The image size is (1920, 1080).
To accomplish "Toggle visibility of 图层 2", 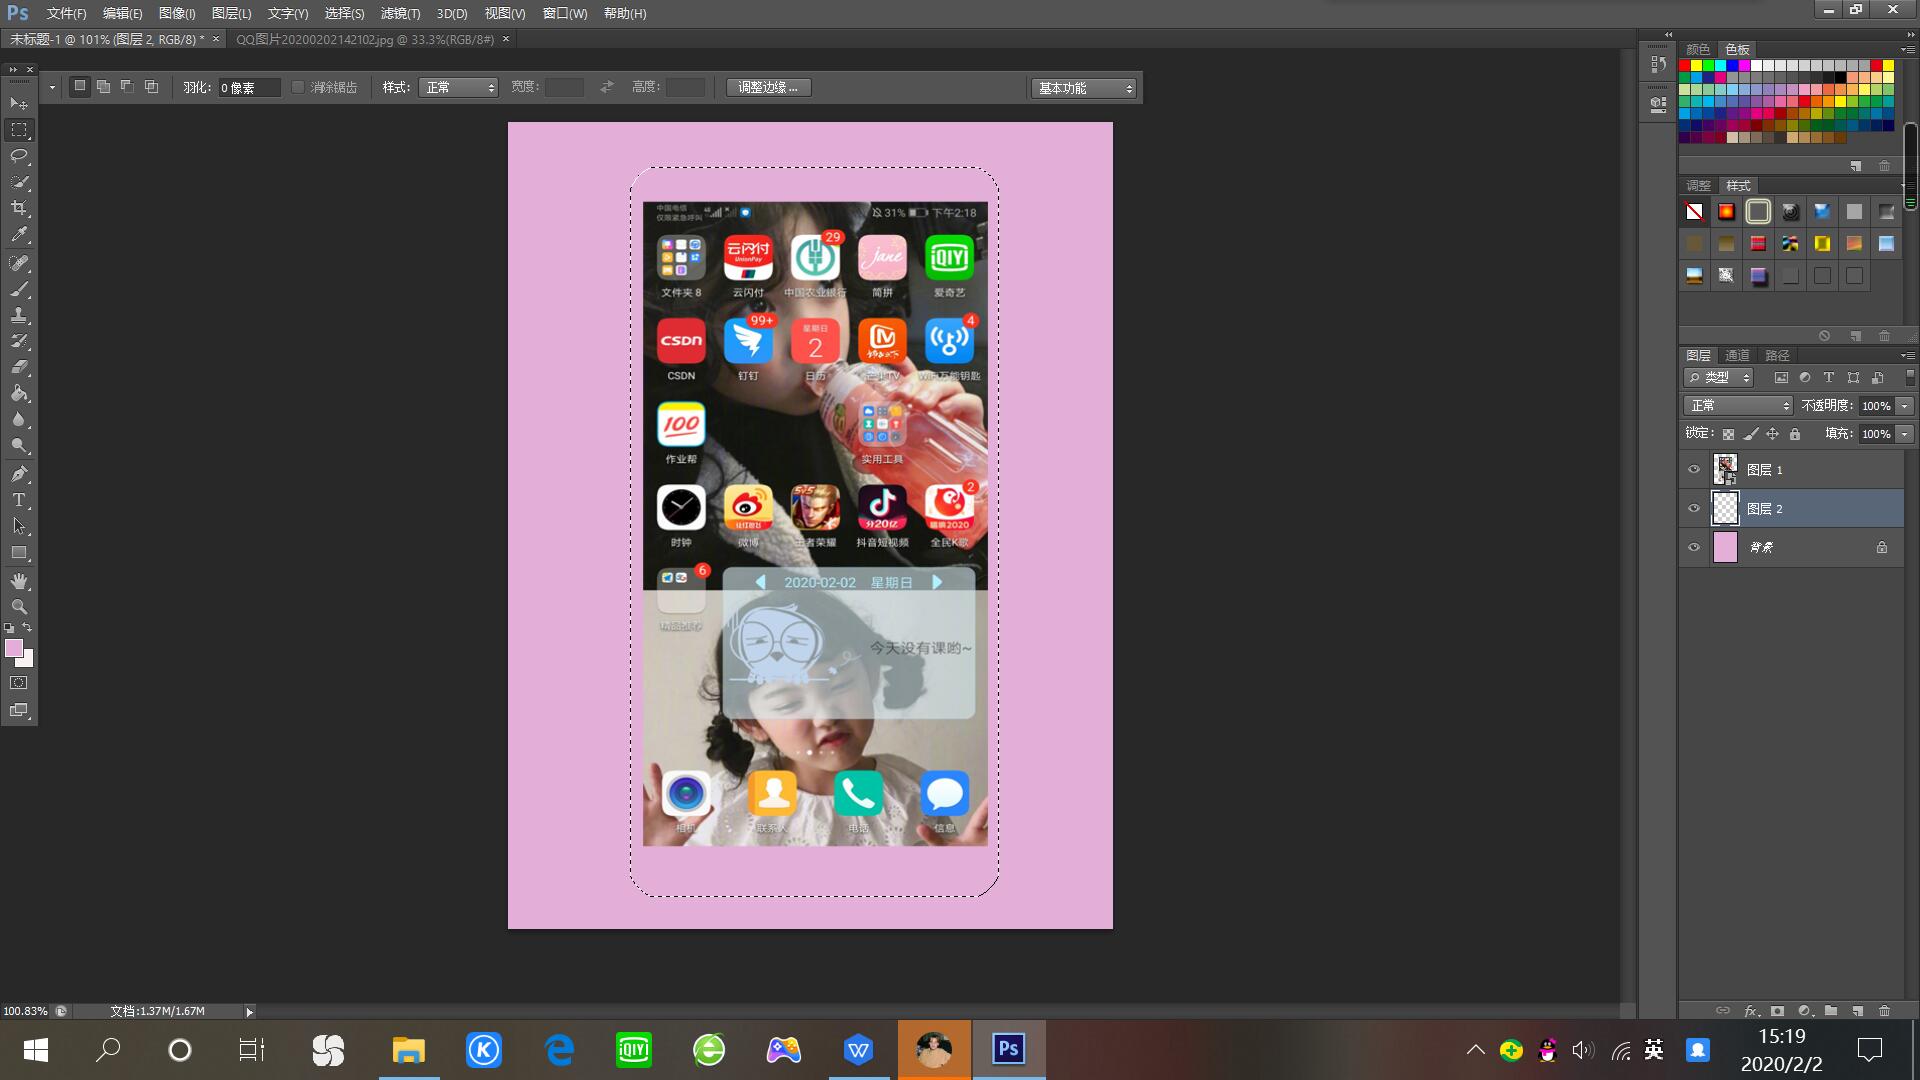I will click(1694, 508).
